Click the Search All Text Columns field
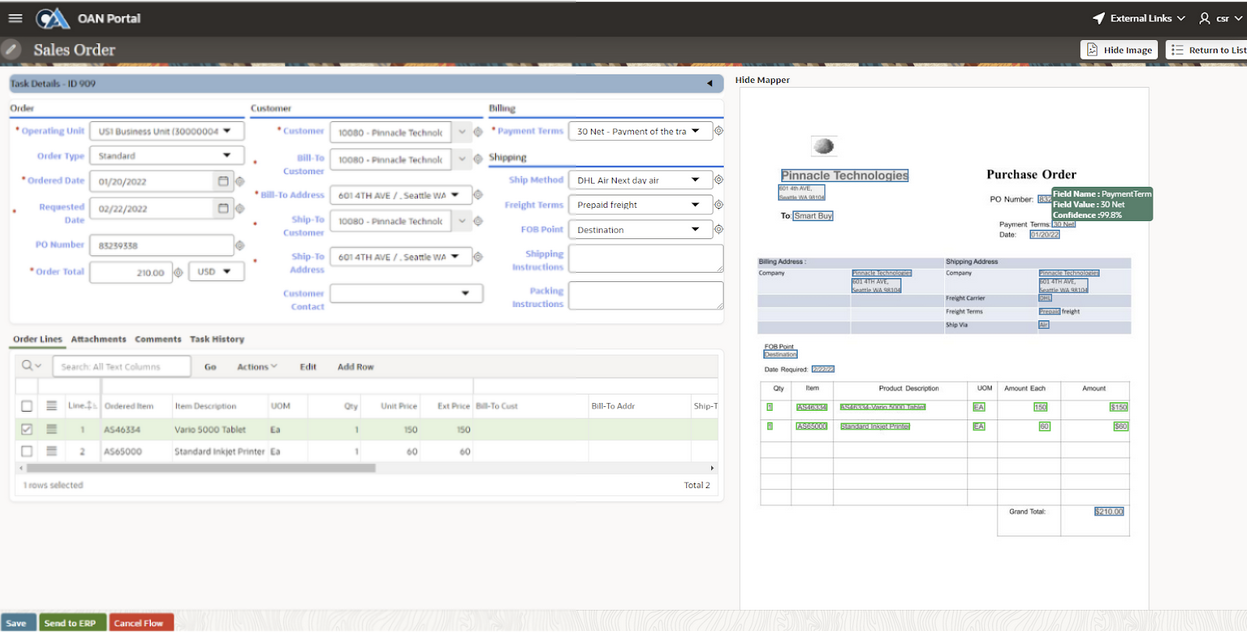1248x638 pixels. (x=121, y=366)
